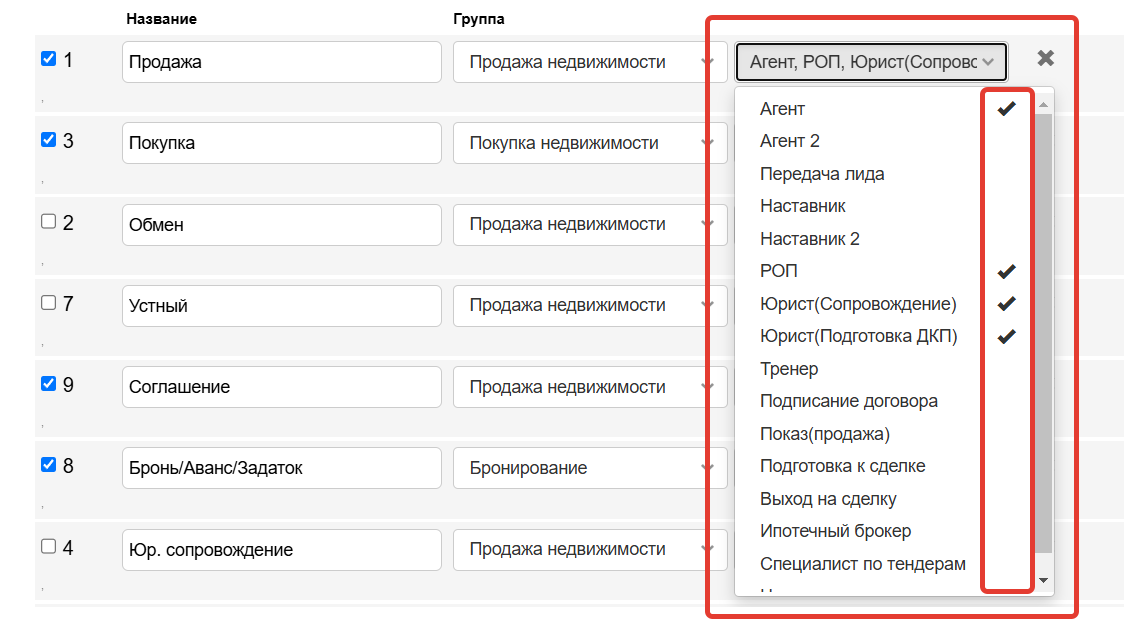Expand the Бронирование group dropdown

(588, 468)
